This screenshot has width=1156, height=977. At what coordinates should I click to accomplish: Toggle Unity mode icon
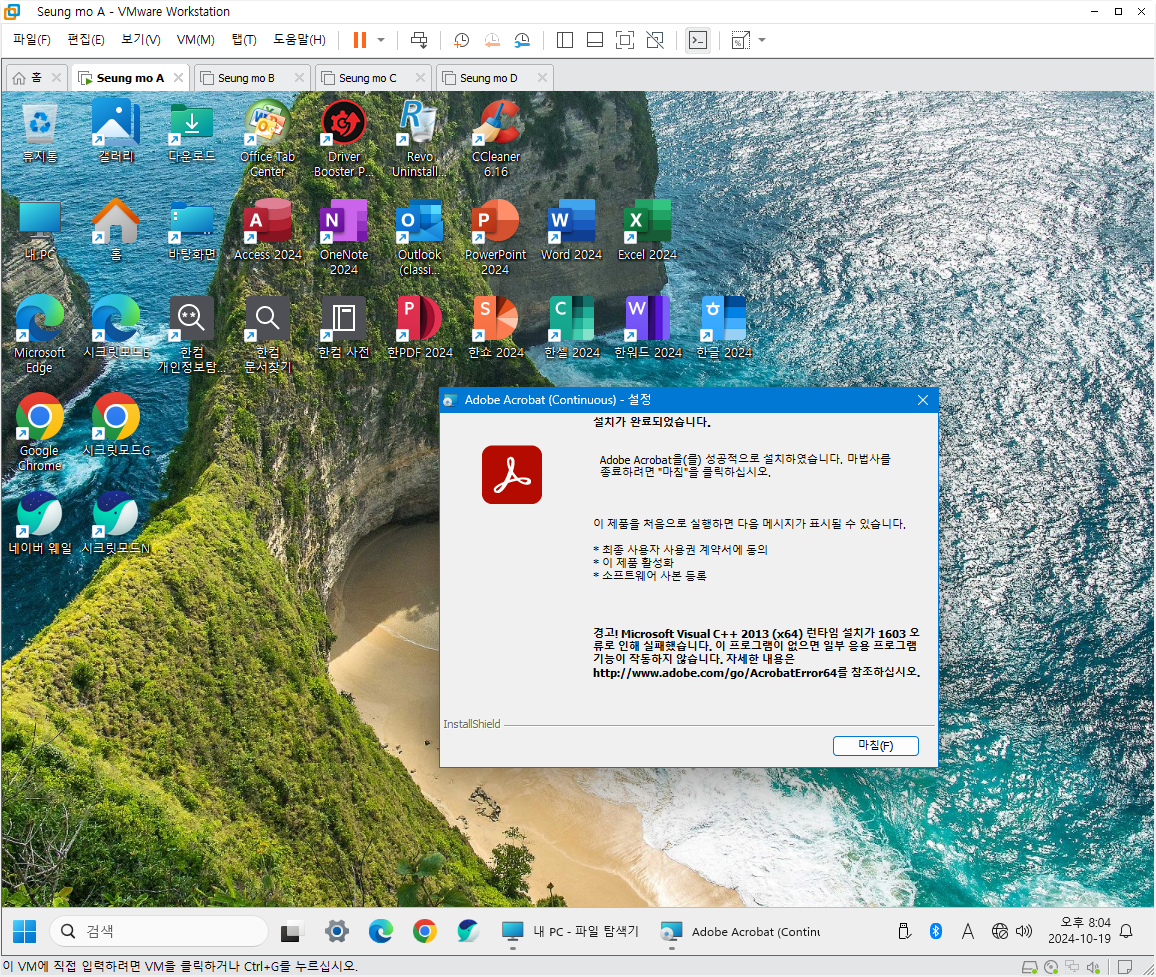click(x=655, y=40)
